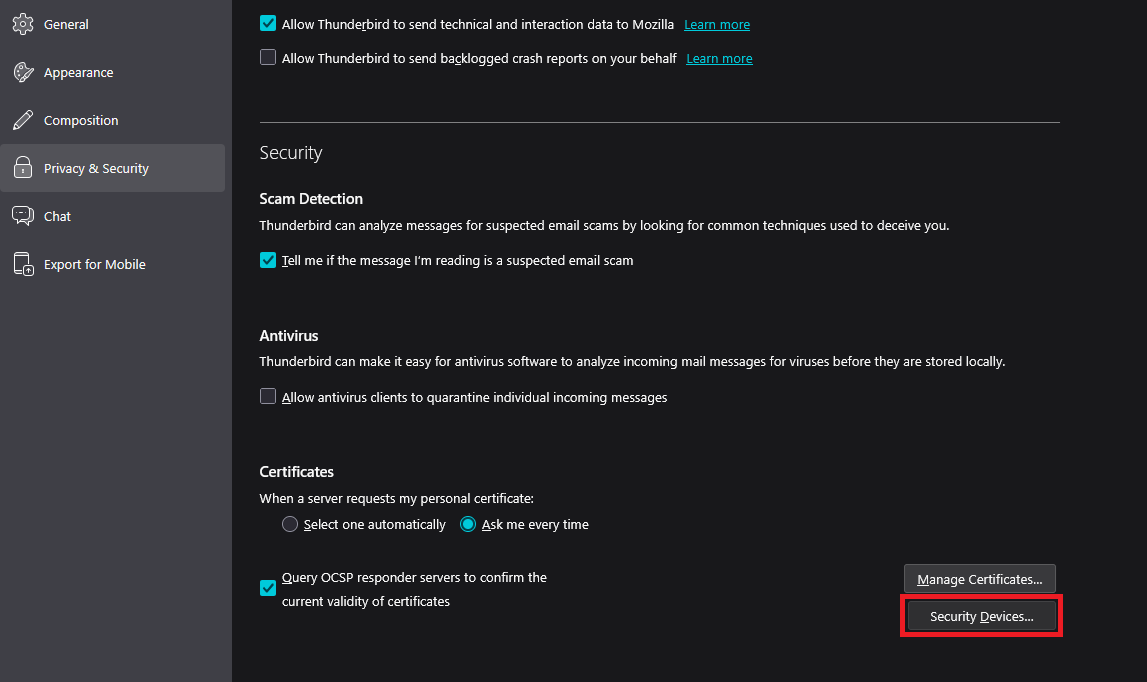Image resolution: width=1147 pixels, height=682 pixels.
Task: Open Learn more link for technical data
Action: coord(716,24)
